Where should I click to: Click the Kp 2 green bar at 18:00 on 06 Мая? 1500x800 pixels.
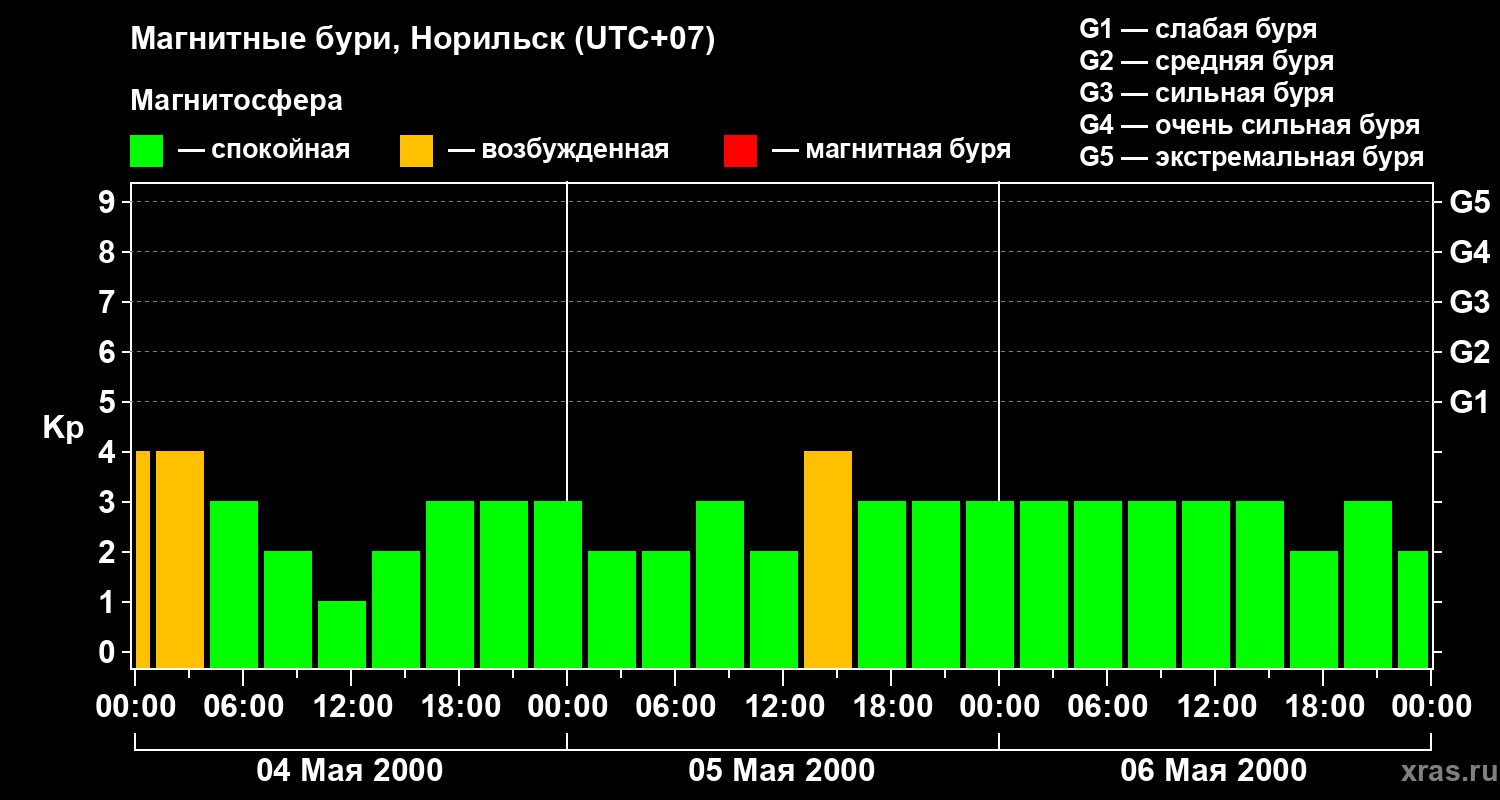pos(1314,609)
